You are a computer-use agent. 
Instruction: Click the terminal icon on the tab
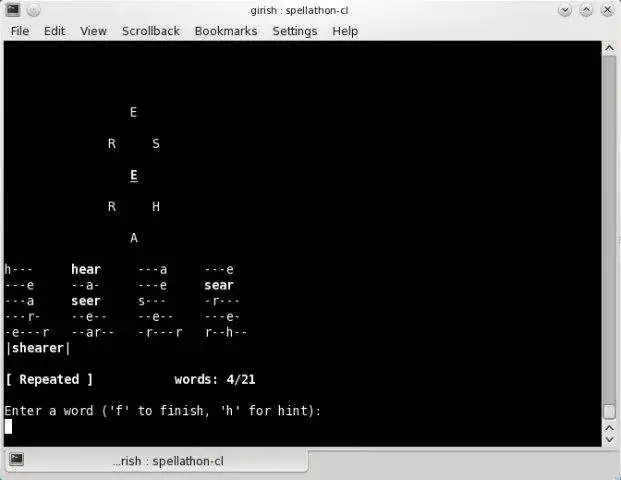[17, 459]
